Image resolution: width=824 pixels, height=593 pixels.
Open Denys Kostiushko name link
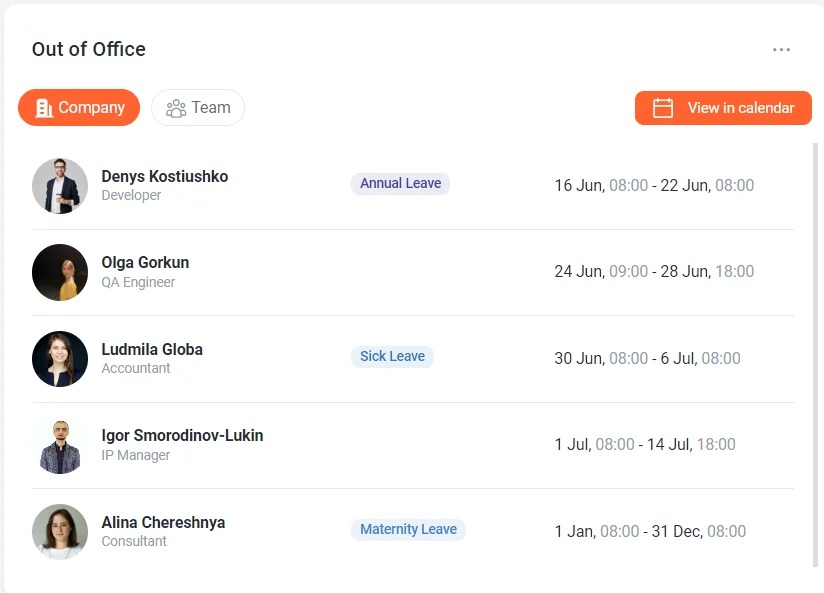click(164, 177)
